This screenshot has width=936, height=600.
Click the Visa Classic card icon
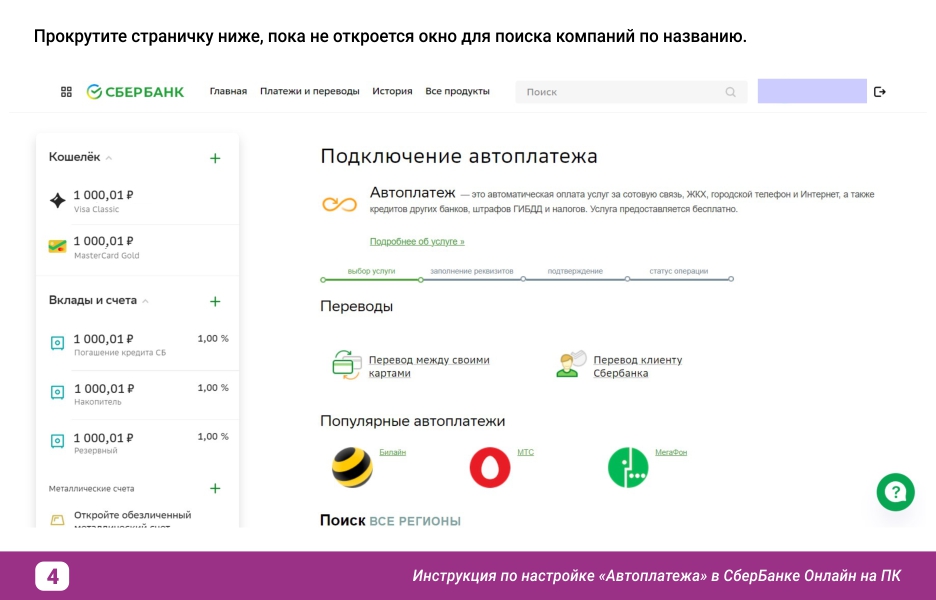tap(58, 200)
